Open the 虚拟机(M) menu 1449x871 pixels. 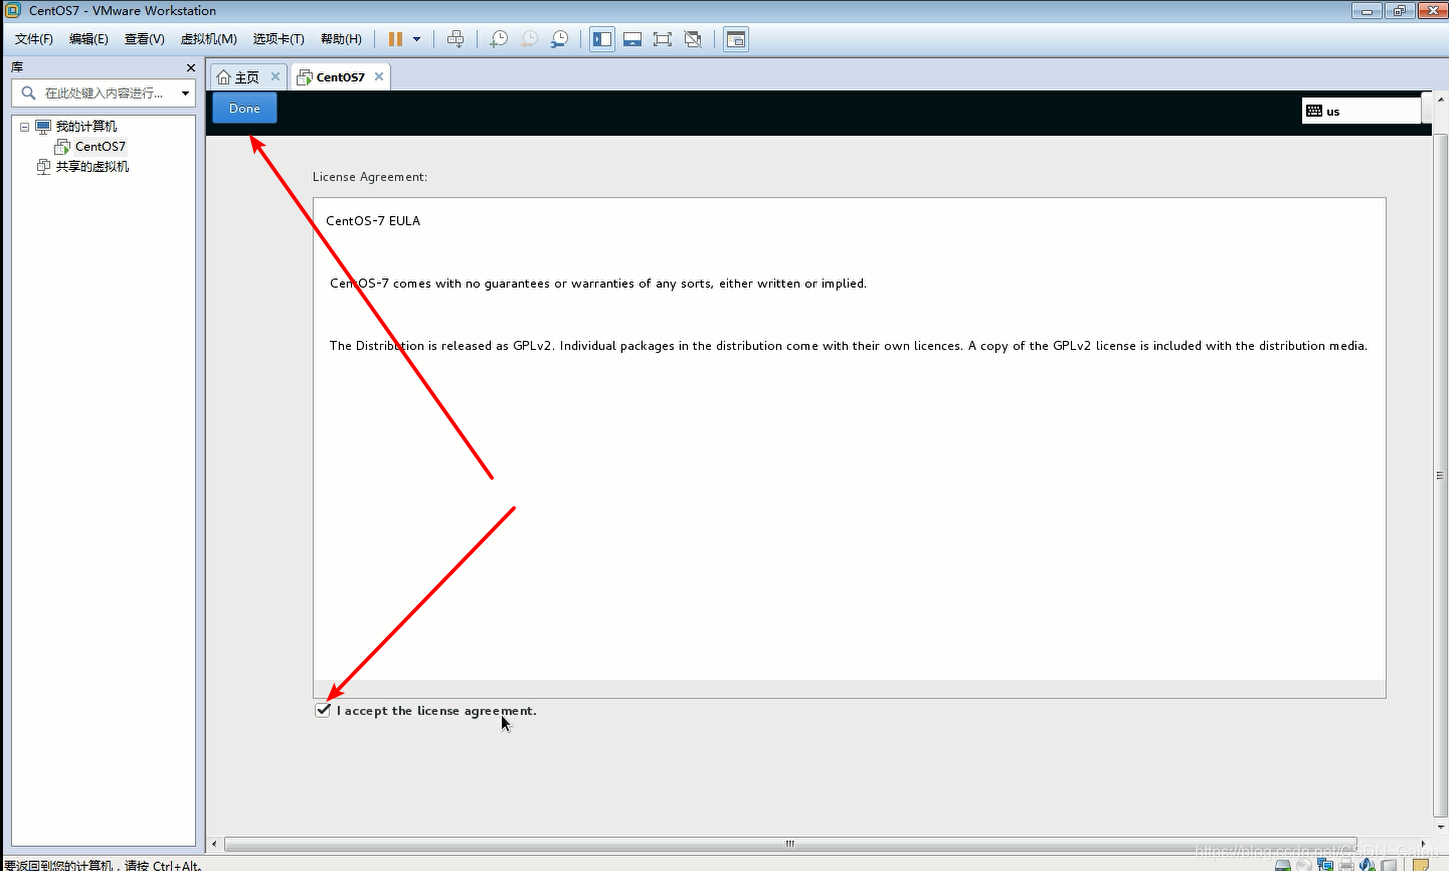(x=209, y=39)
